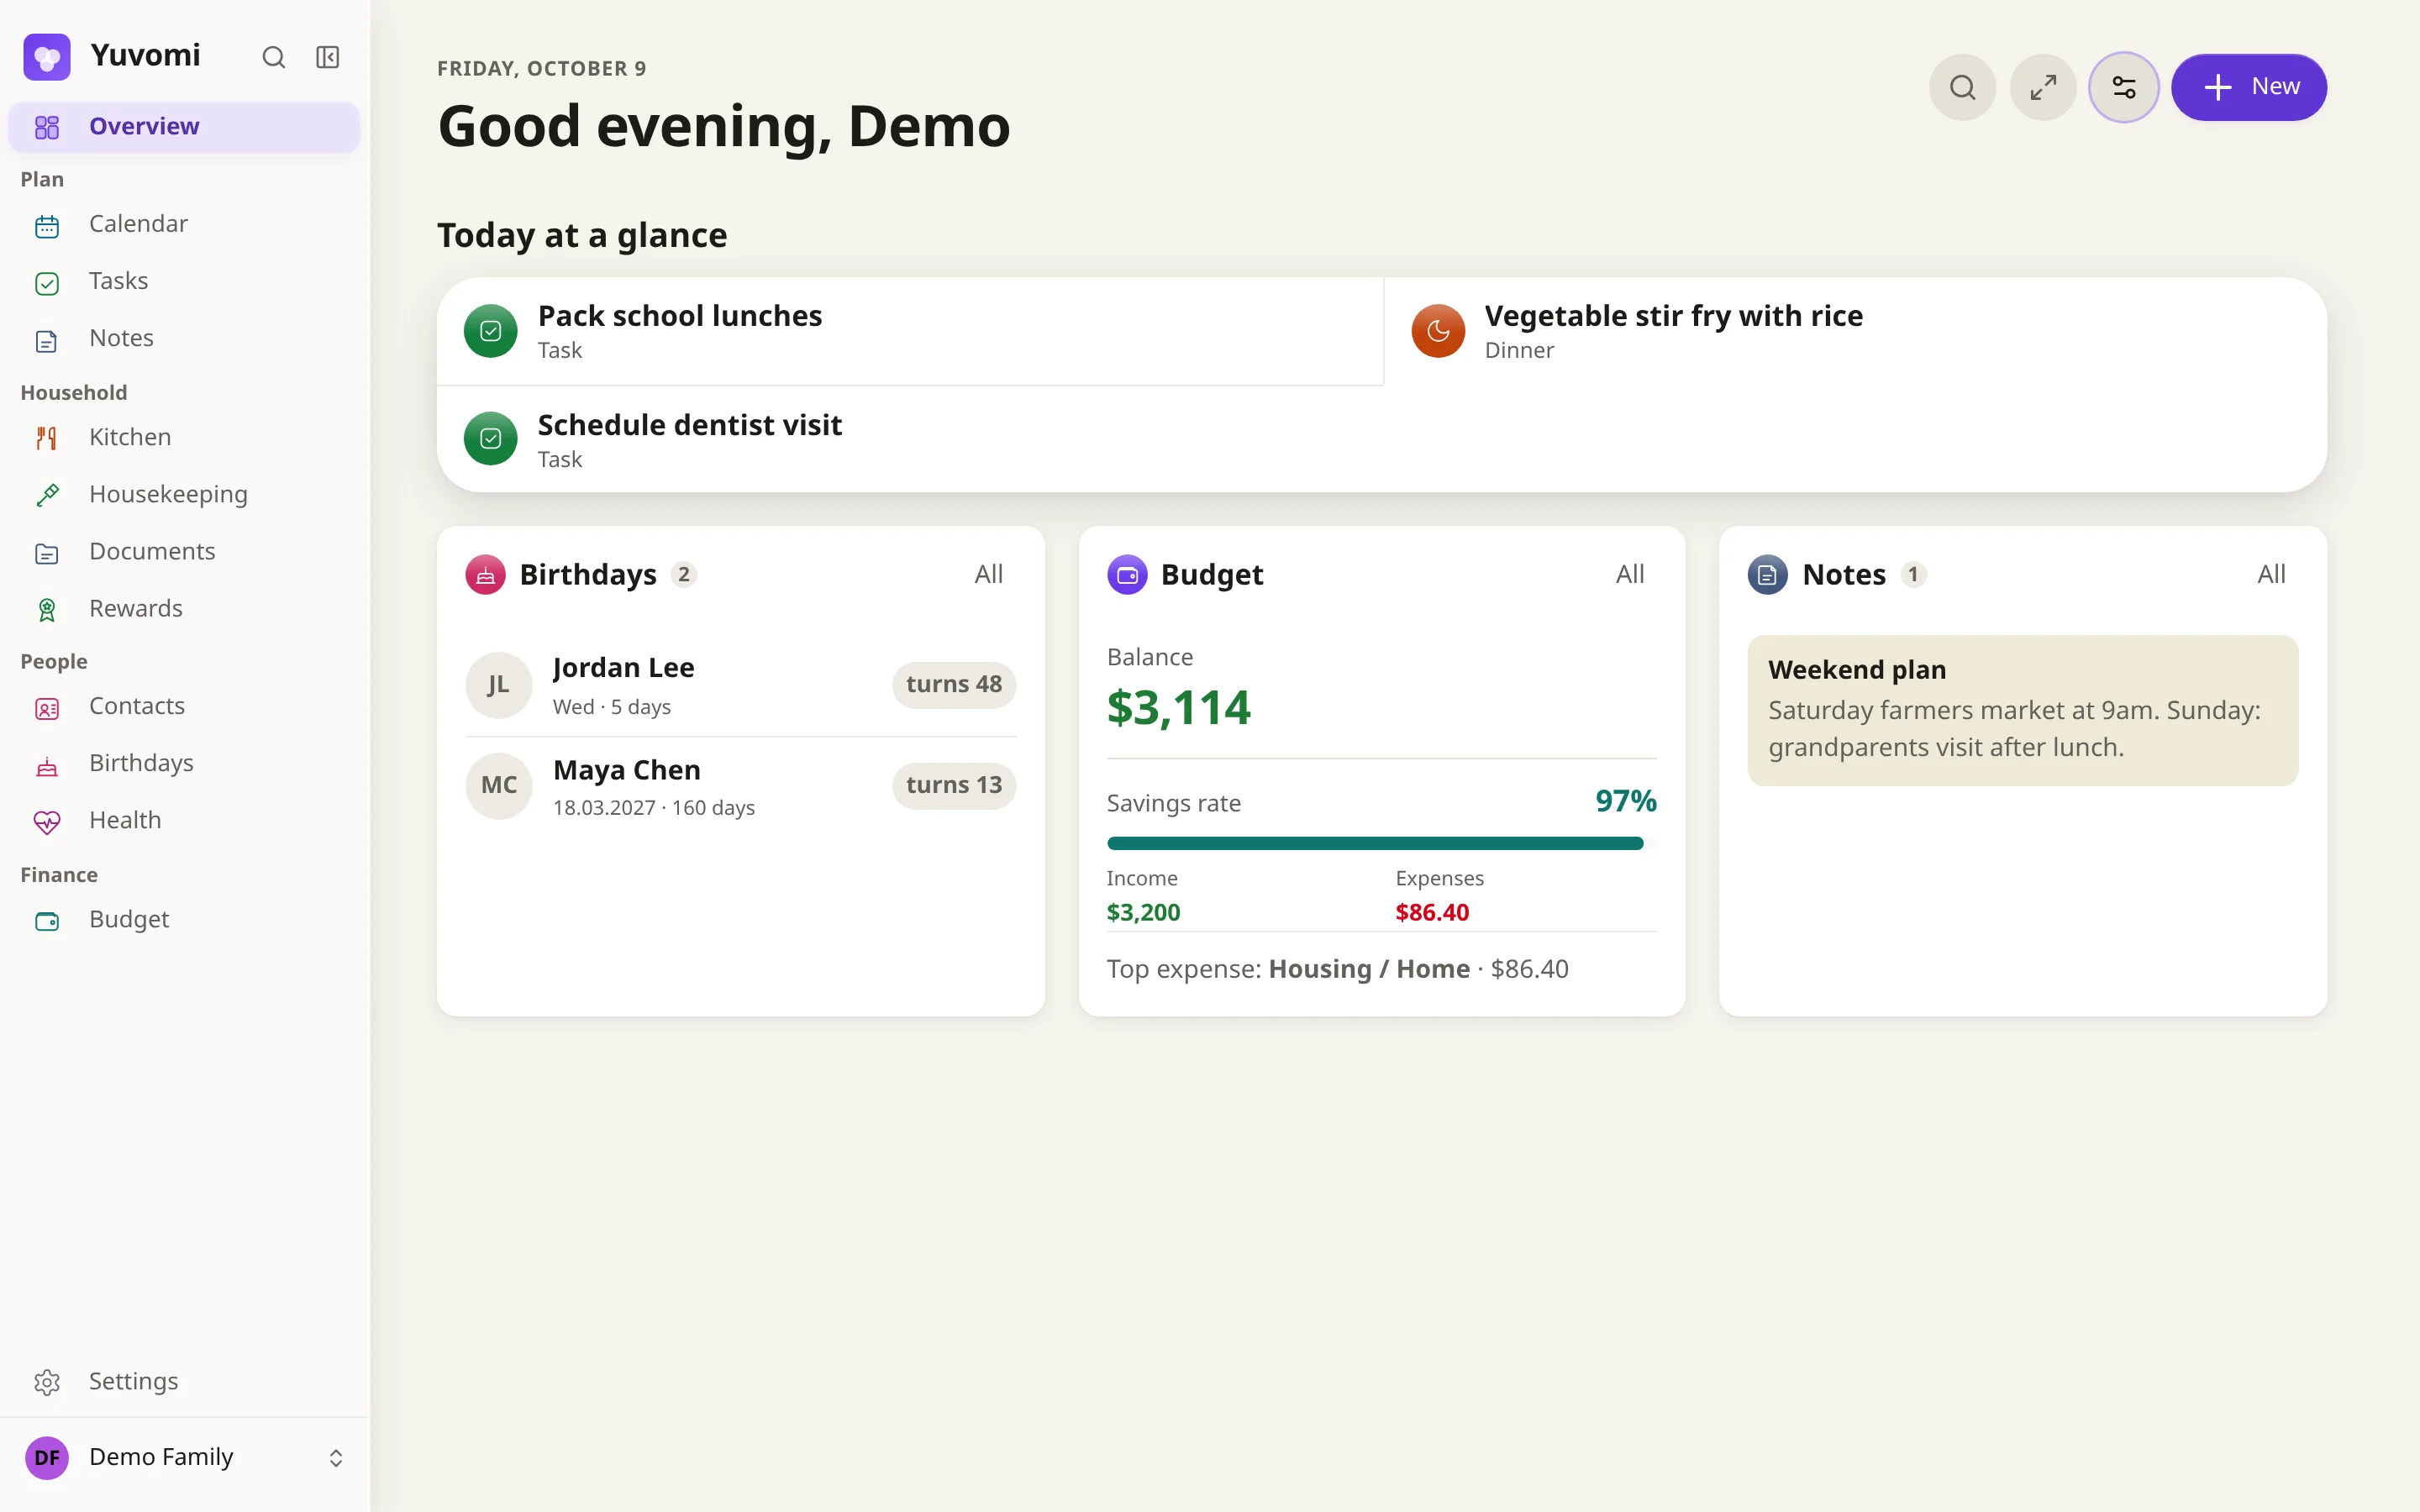Screen dimensions: 2420x1512
Task: Click the turns 48 badge
Action: pos(953,685)
